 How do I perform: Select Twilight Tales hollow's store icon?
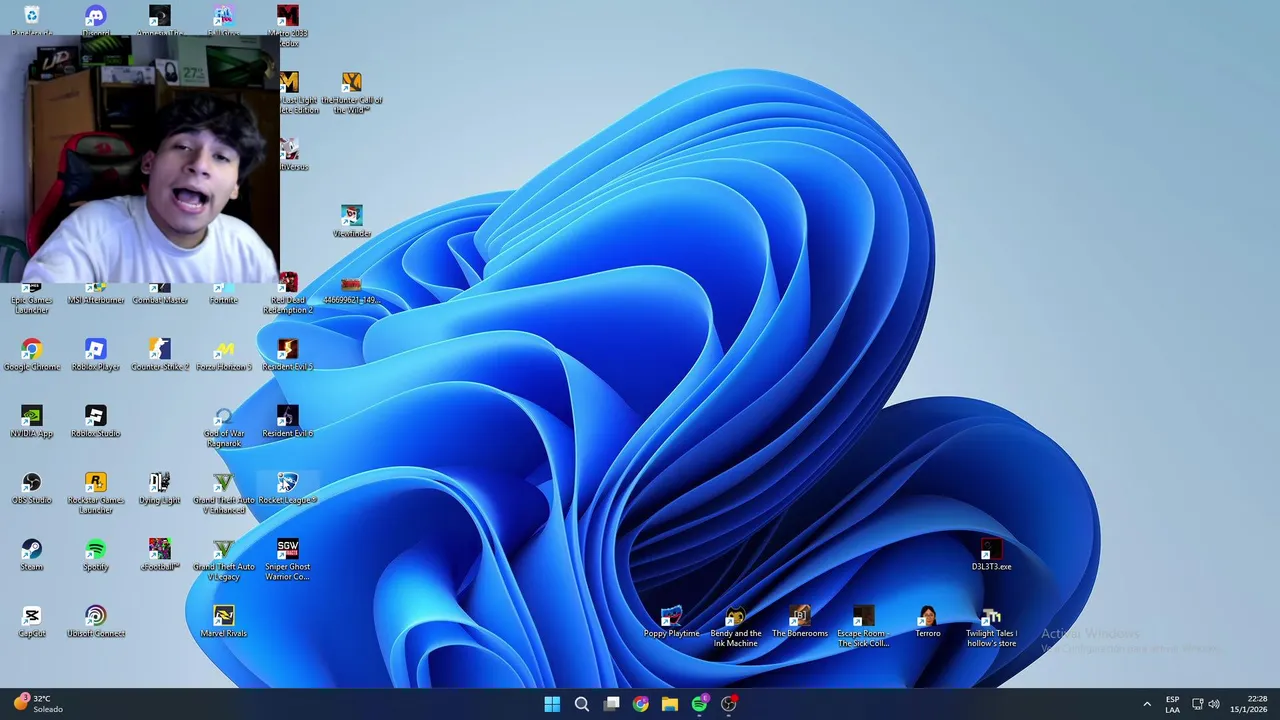click(991, 627)
